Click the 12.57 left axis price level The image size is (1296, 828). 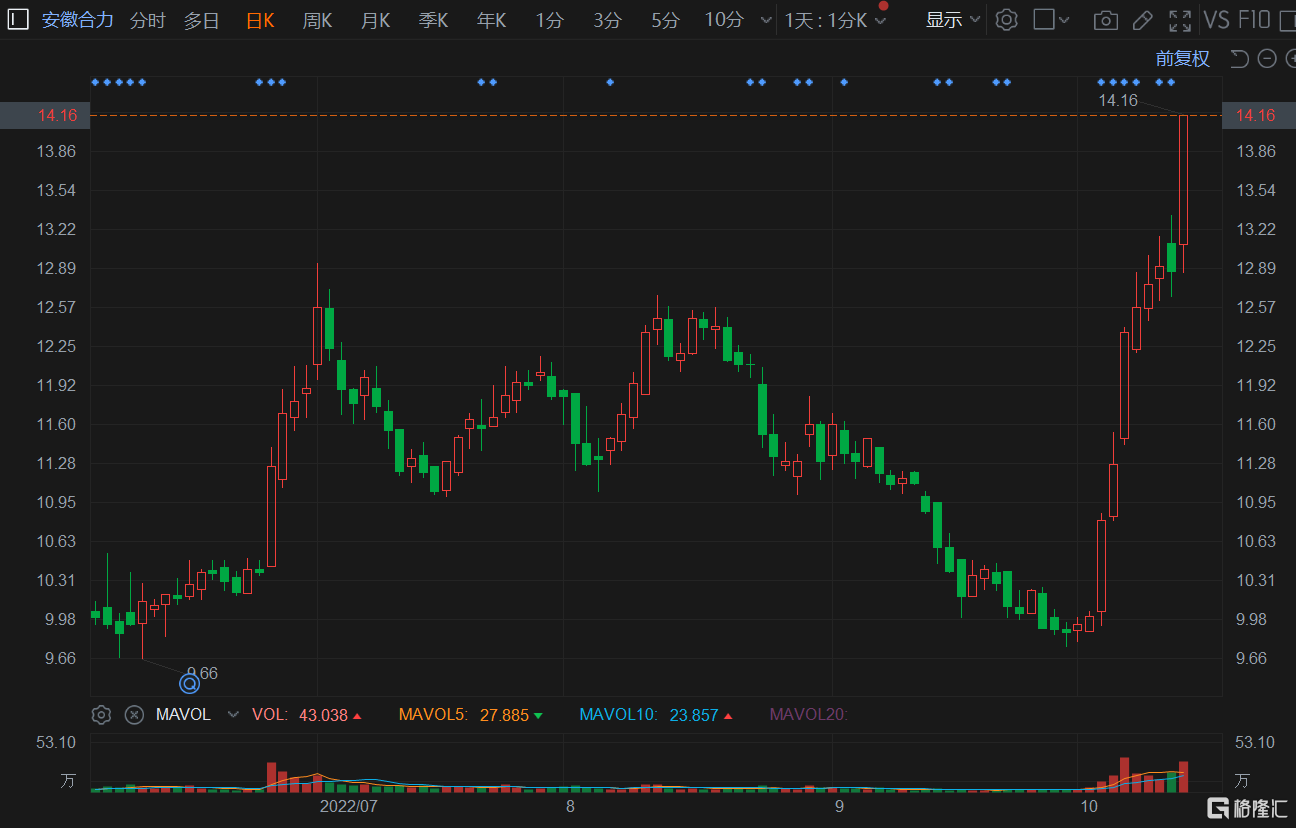coord(57,307)
